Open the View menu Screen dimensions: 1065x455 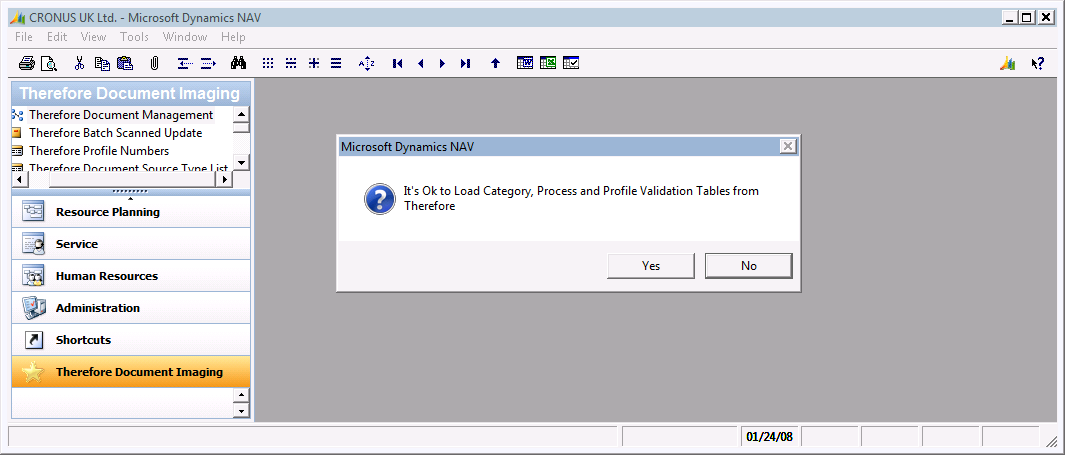coord(94,37)
